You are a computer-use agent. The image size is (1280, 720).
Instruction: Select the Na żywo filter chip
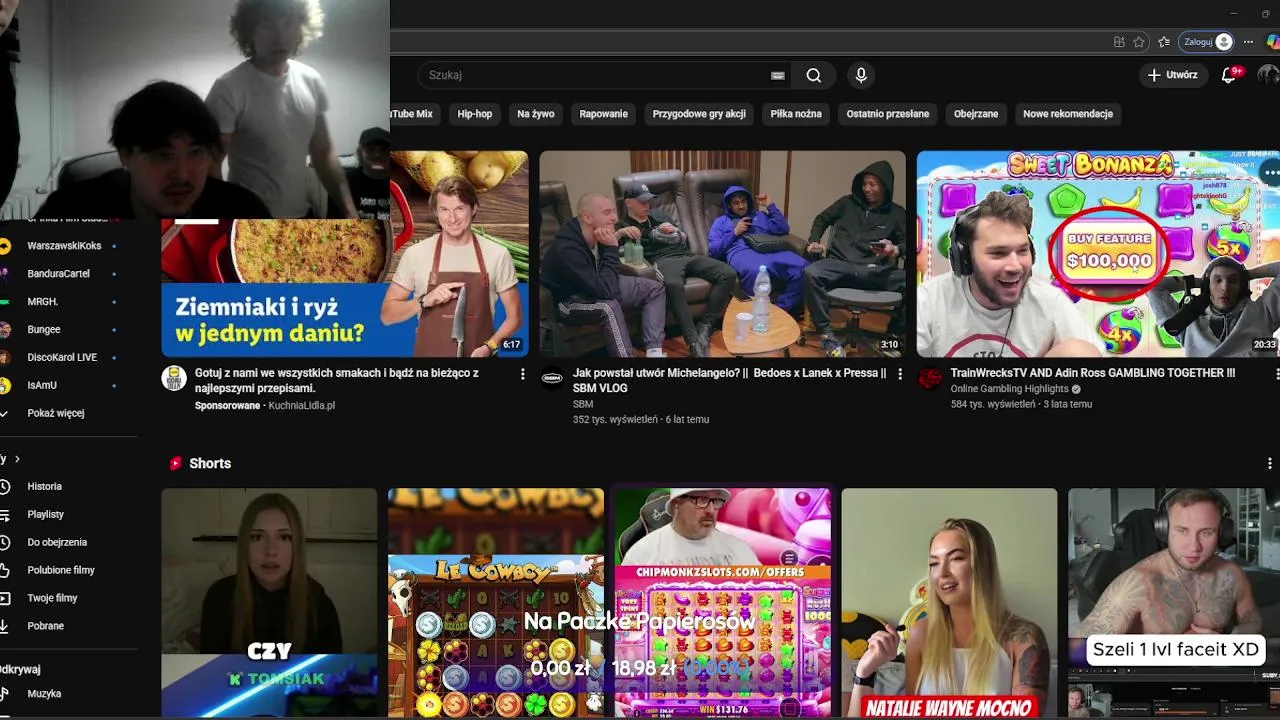pos(535,114)
